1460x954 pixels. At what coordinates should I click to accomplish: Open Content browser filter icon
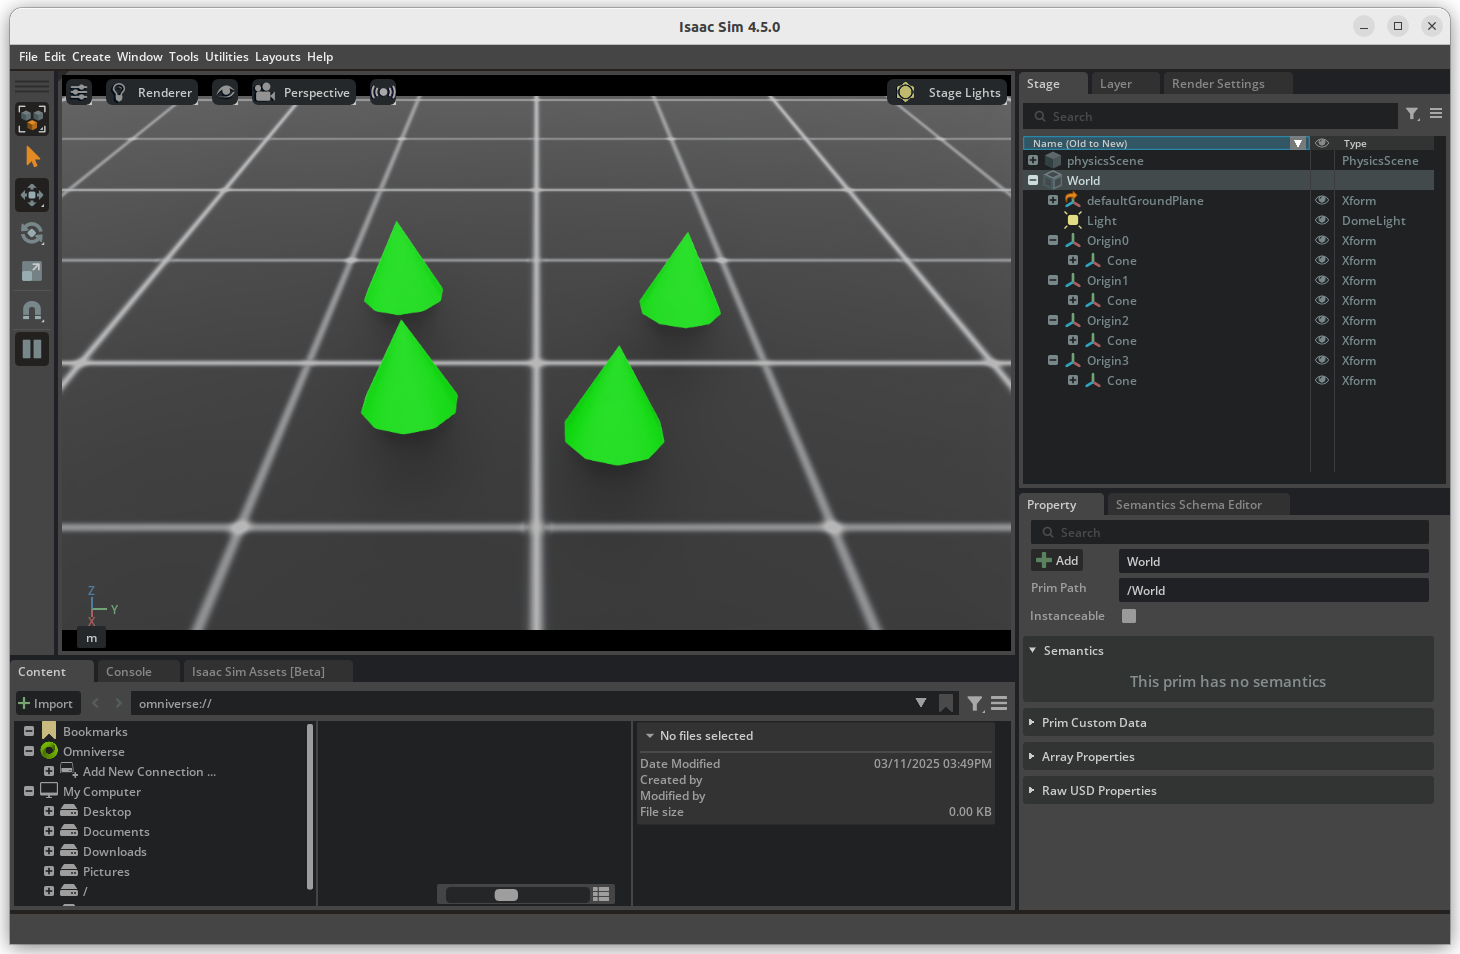point(975,704)
